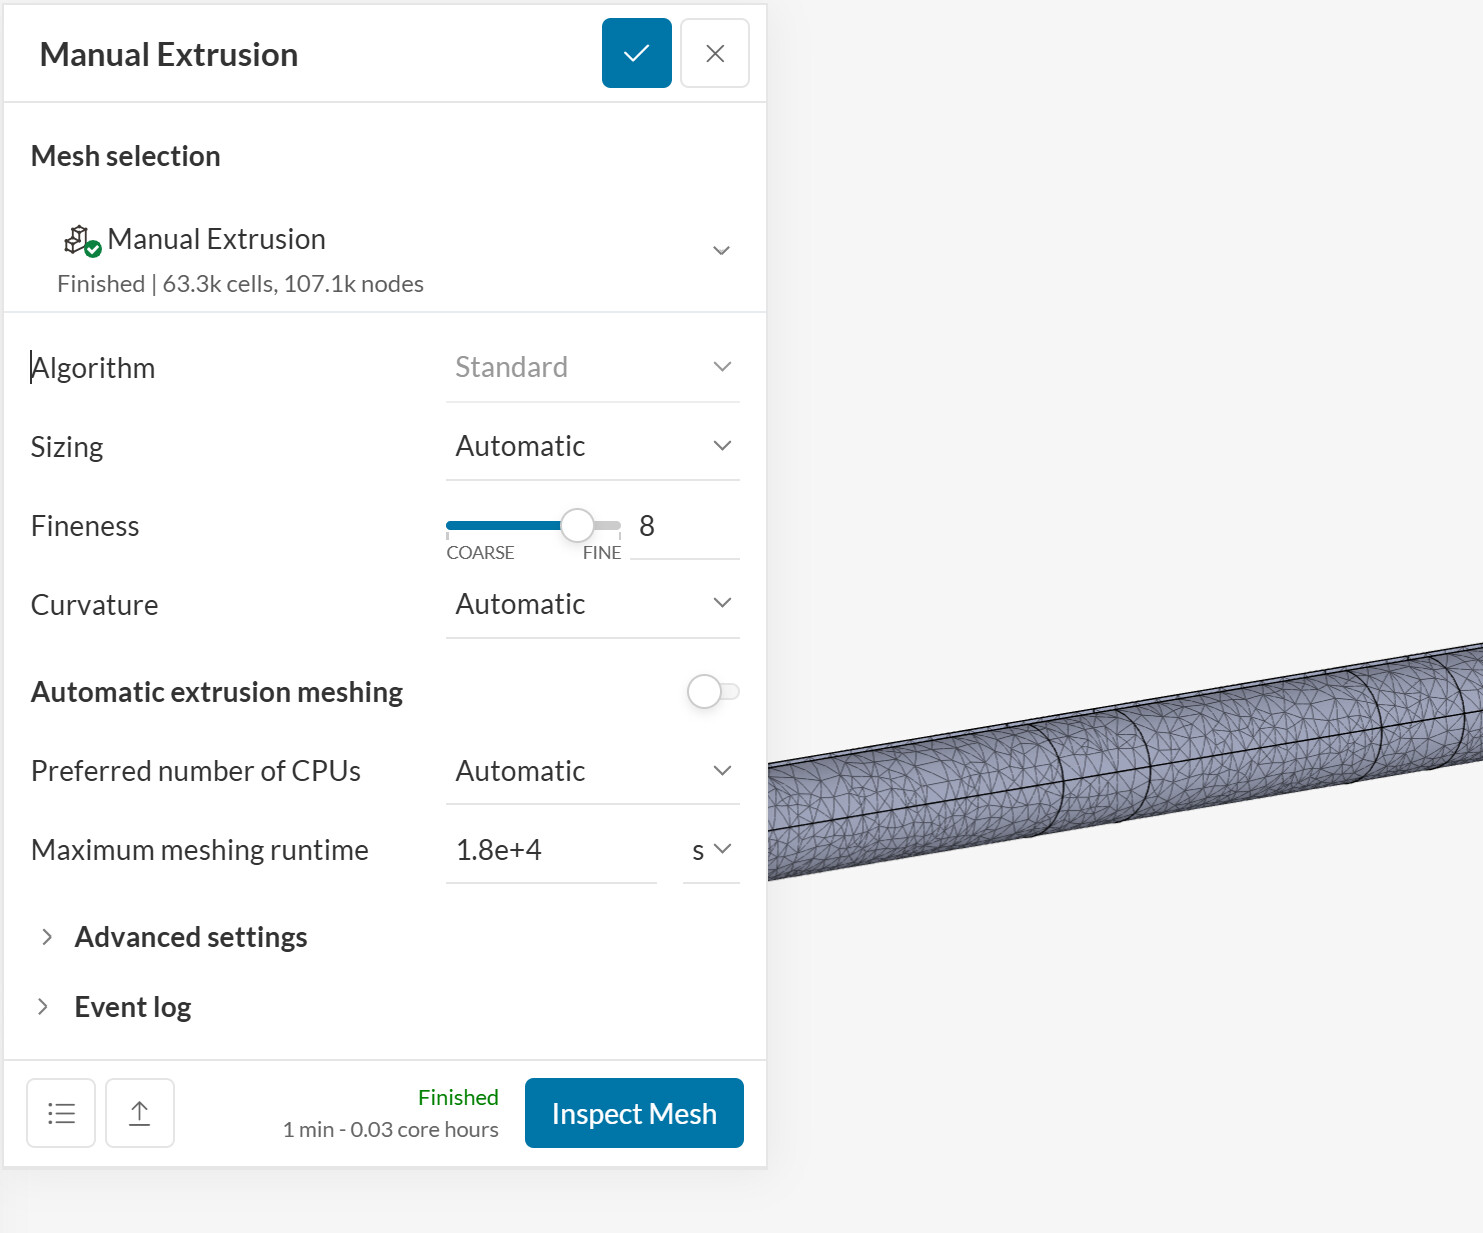This screenshot has width=1483, height=1233.
Task: Confirm settings with the blue checkmark button
Action: [x=636, y=53]
